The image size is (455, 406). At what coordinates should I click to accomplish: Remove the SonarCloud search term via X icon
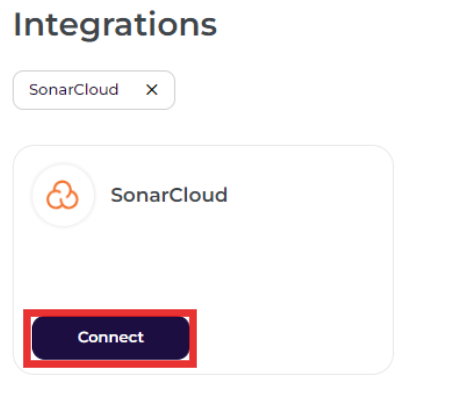click(x=152, y=90)
